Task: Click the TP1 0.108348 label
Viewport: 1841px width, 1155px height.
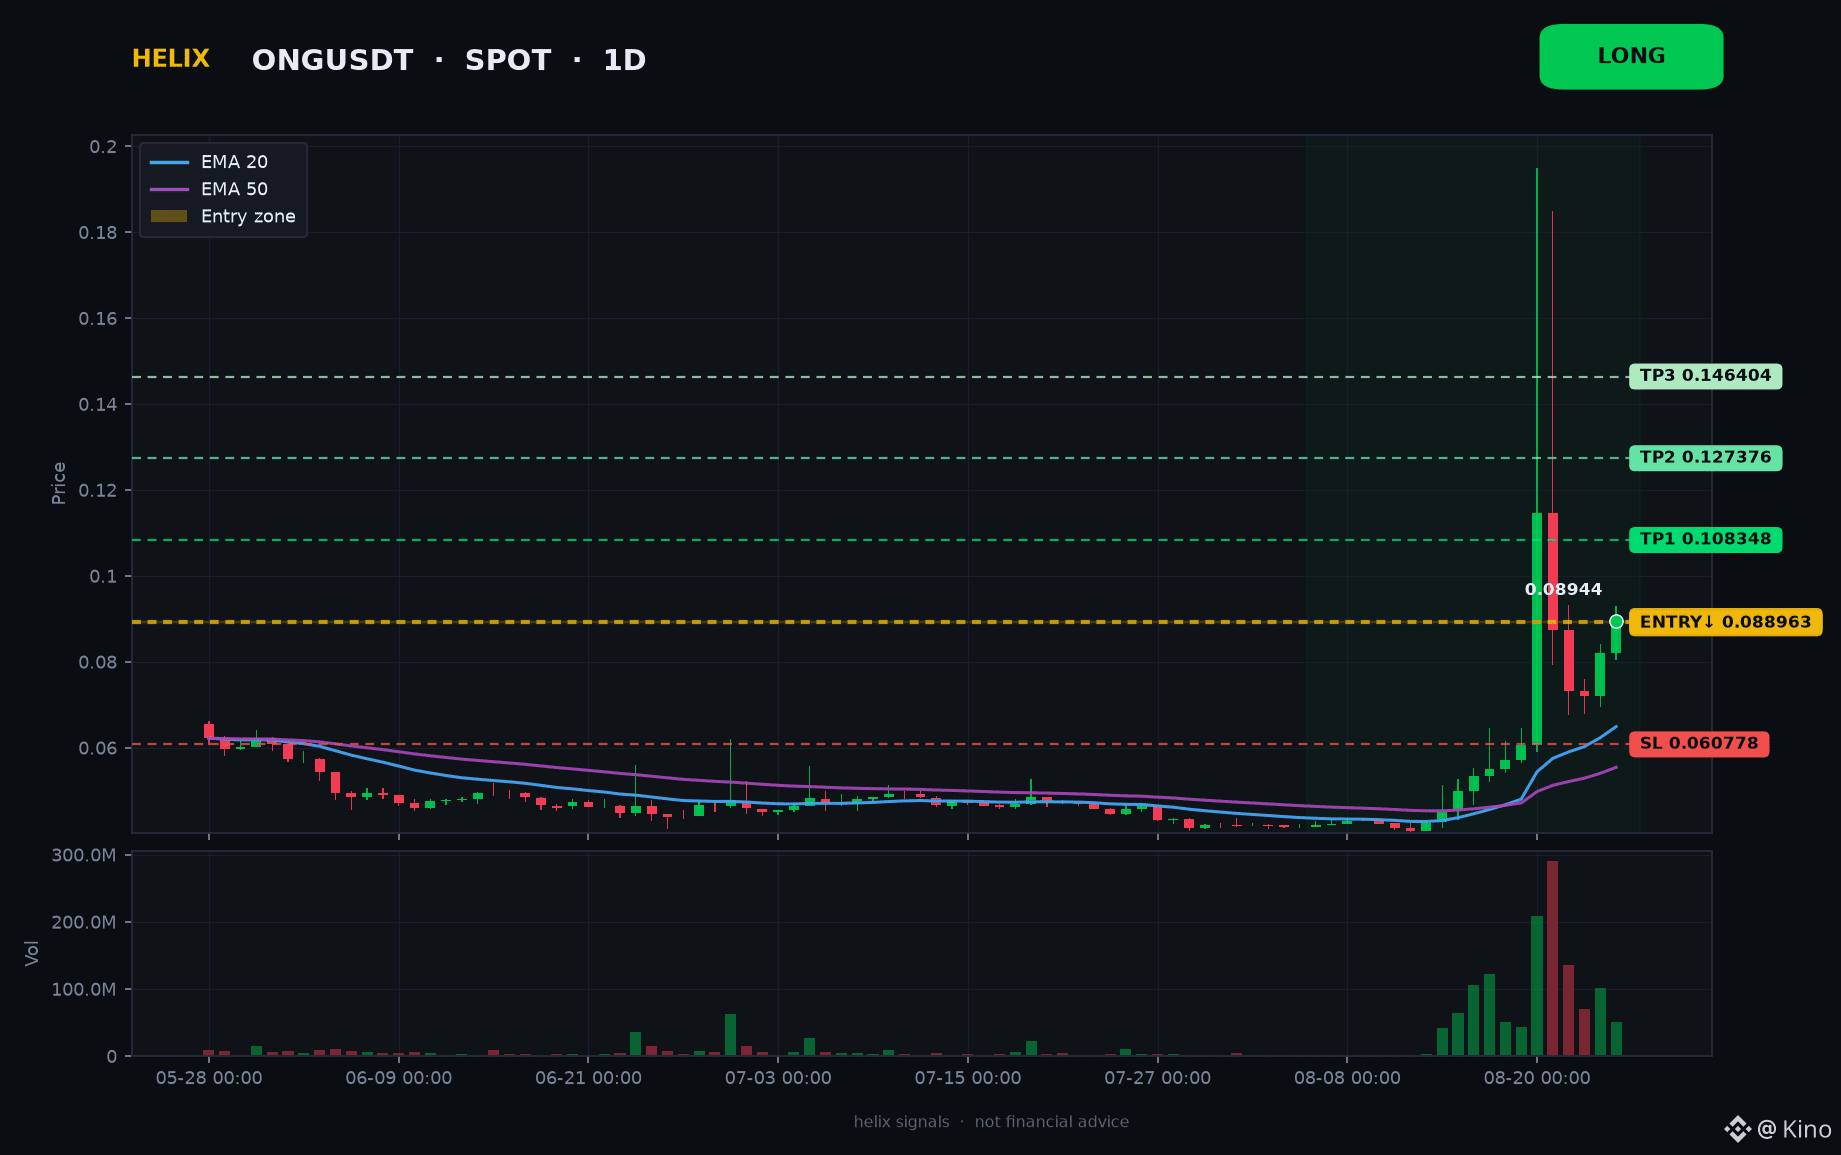Action: [1705, 540]
